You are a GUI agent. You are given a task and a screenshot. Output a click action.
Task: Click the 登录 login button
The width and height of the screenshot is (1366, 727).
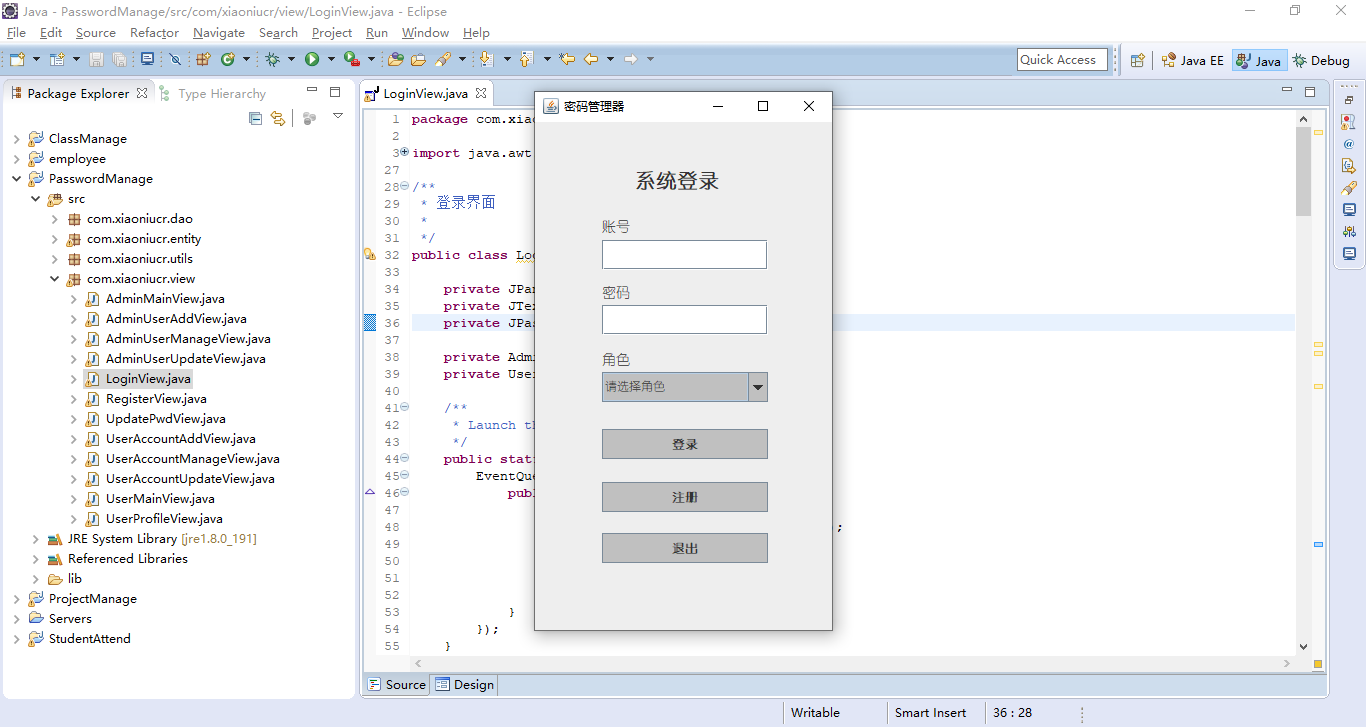(685, 444)
